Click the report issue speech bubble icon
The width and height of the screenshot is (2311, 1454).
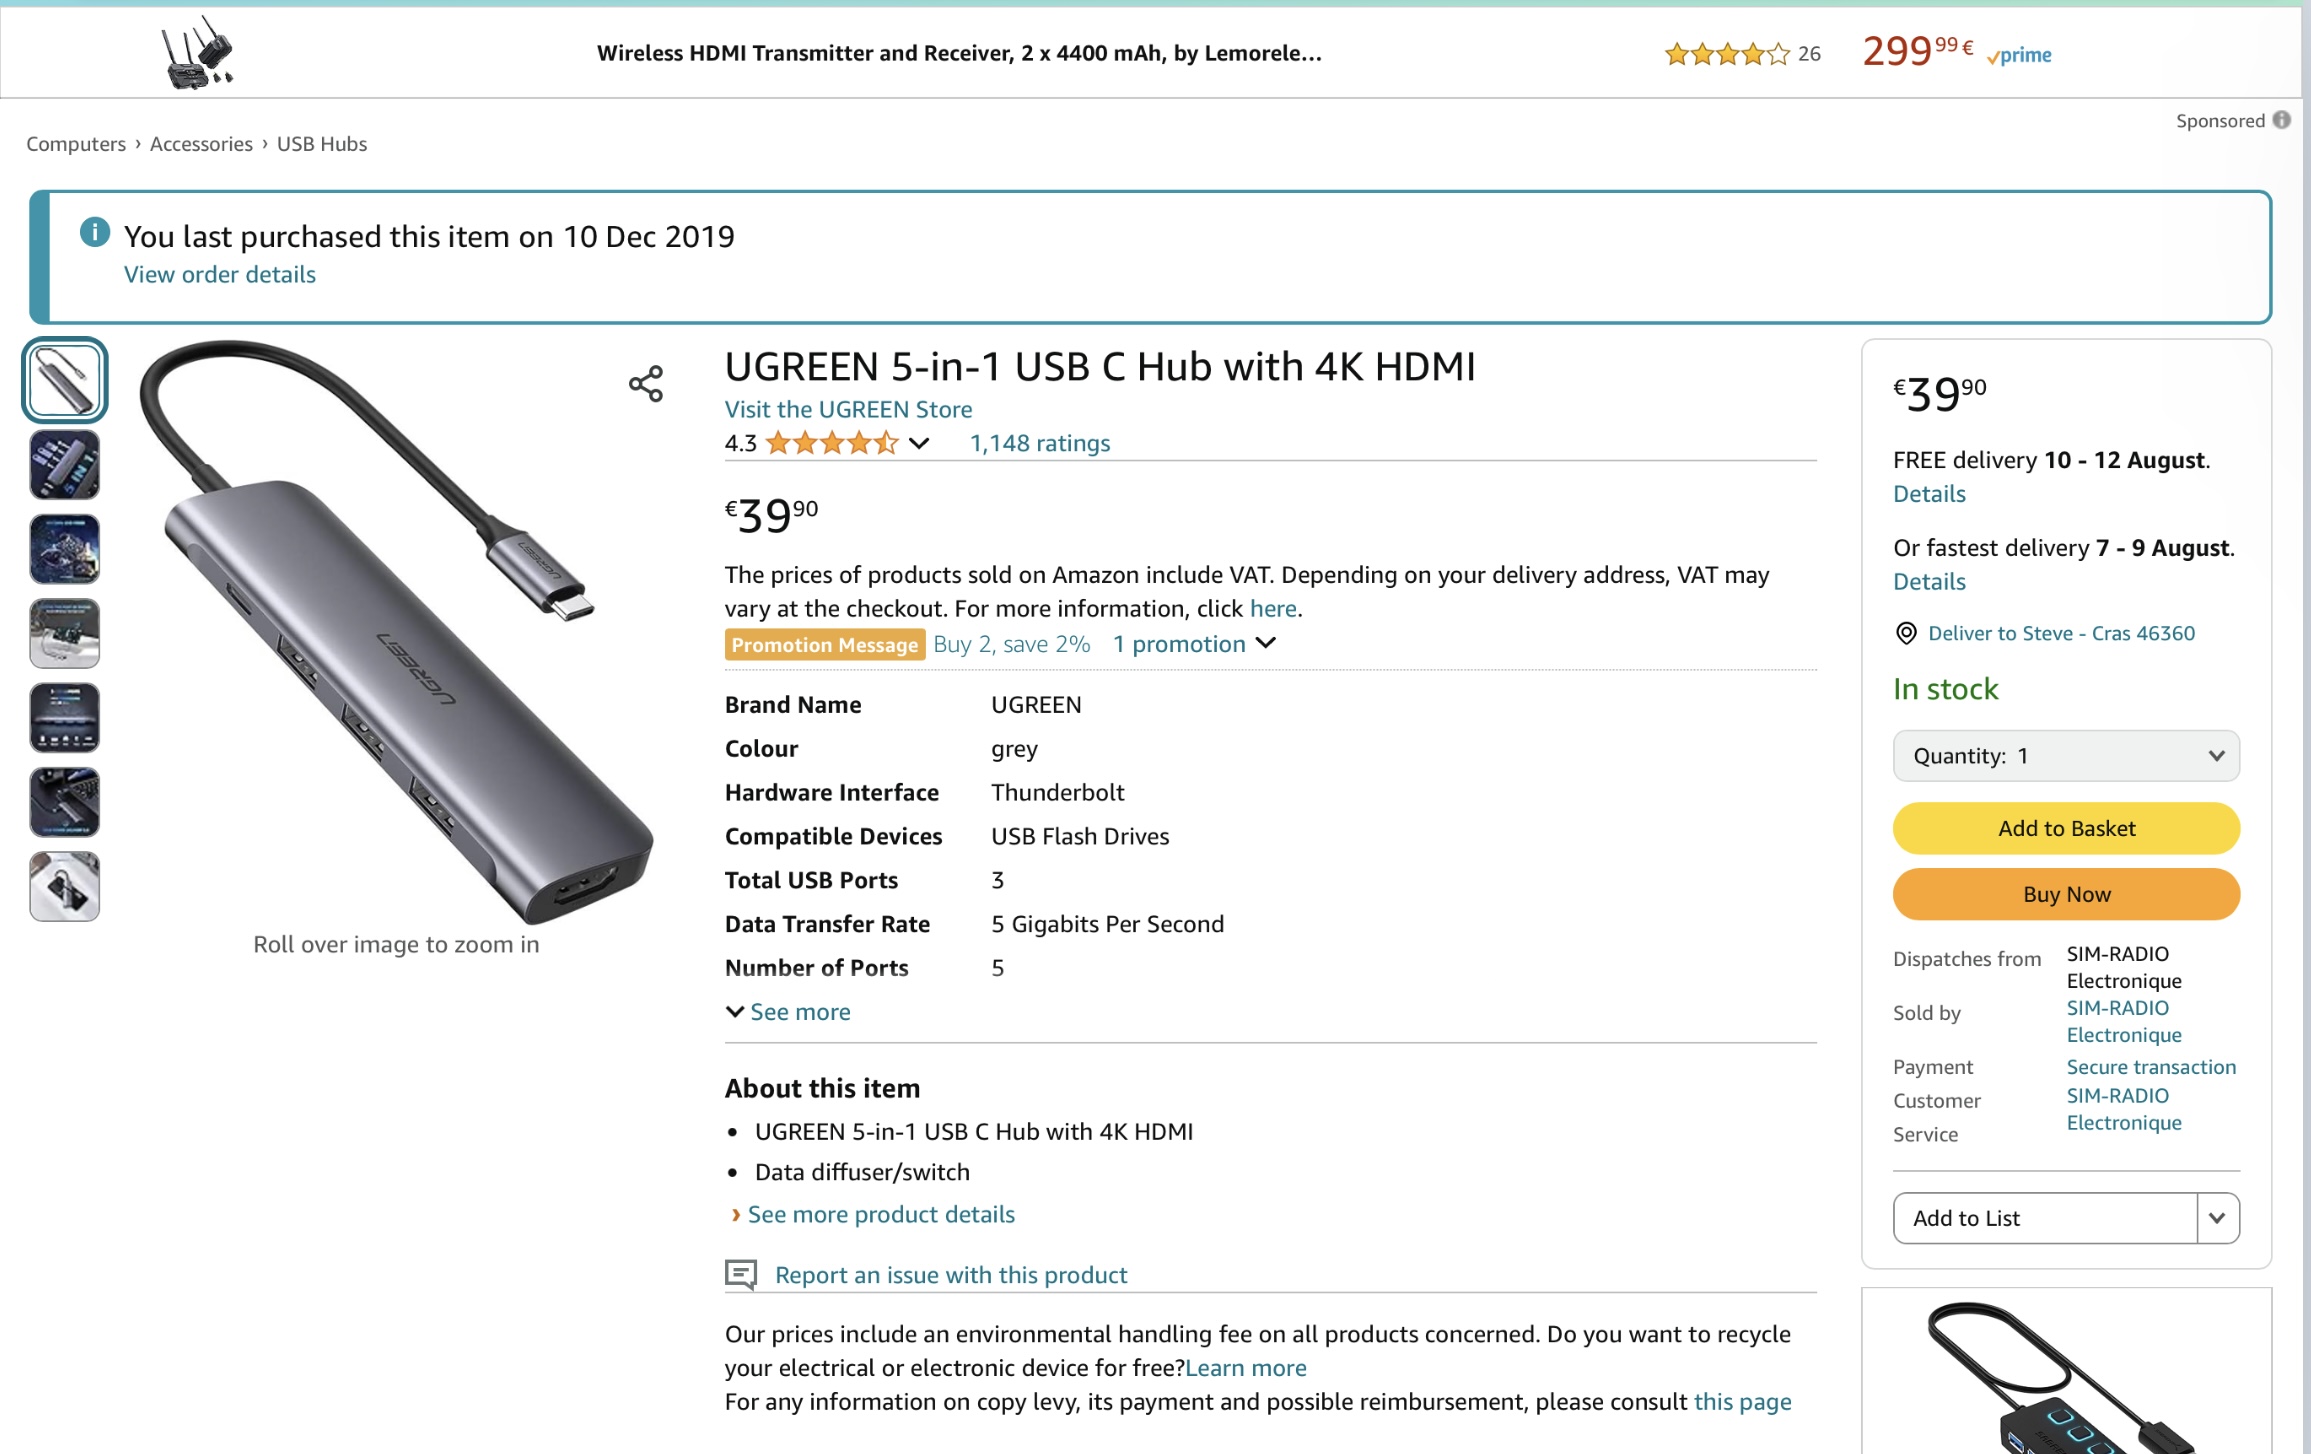740,1274
